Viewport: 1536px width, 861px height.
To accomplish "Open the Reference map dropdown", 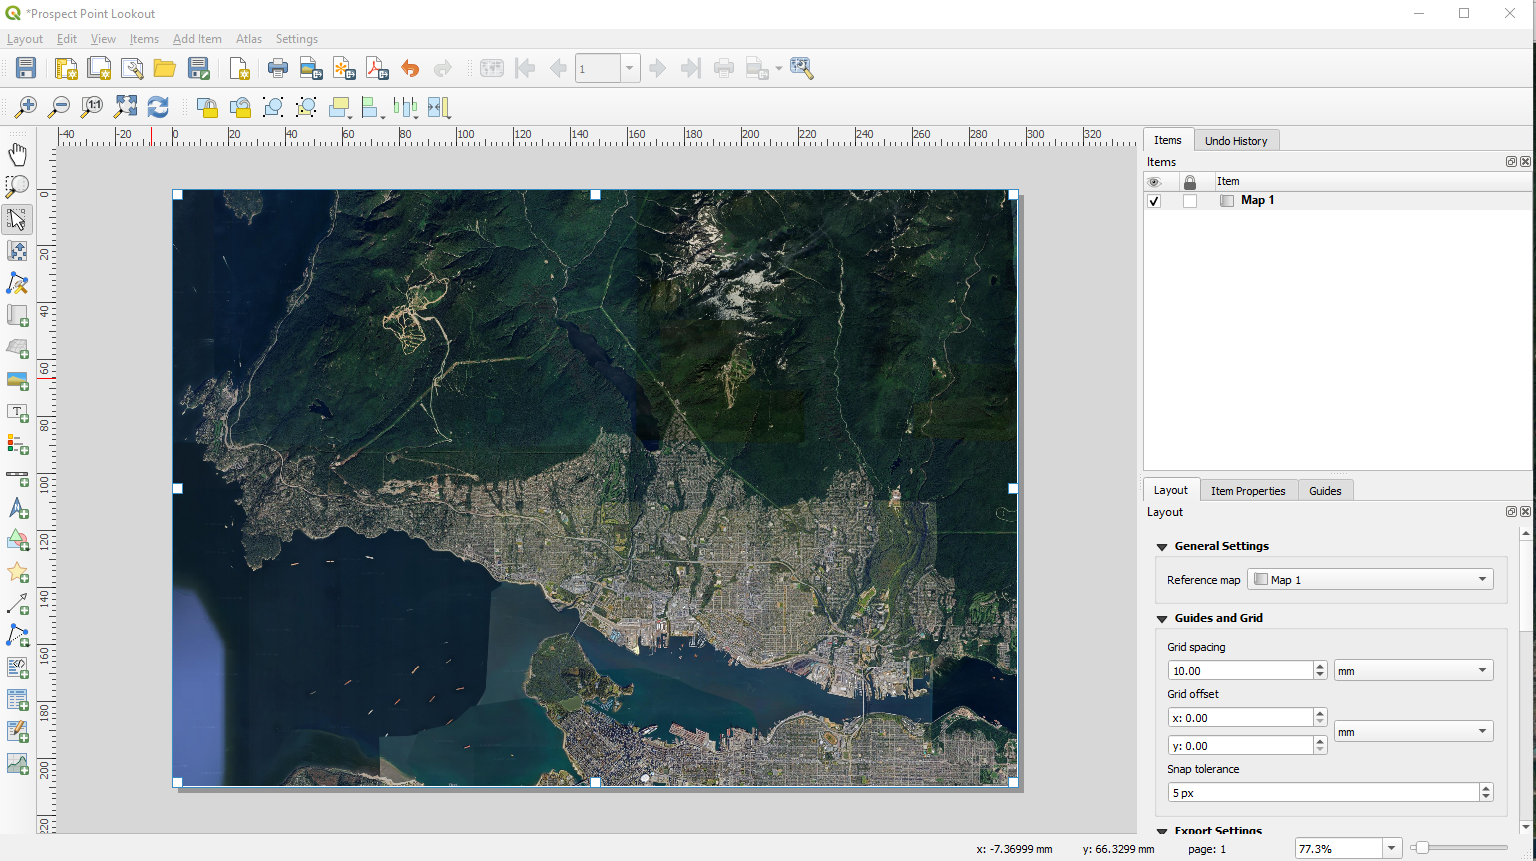I will [x=1370, y=580].
